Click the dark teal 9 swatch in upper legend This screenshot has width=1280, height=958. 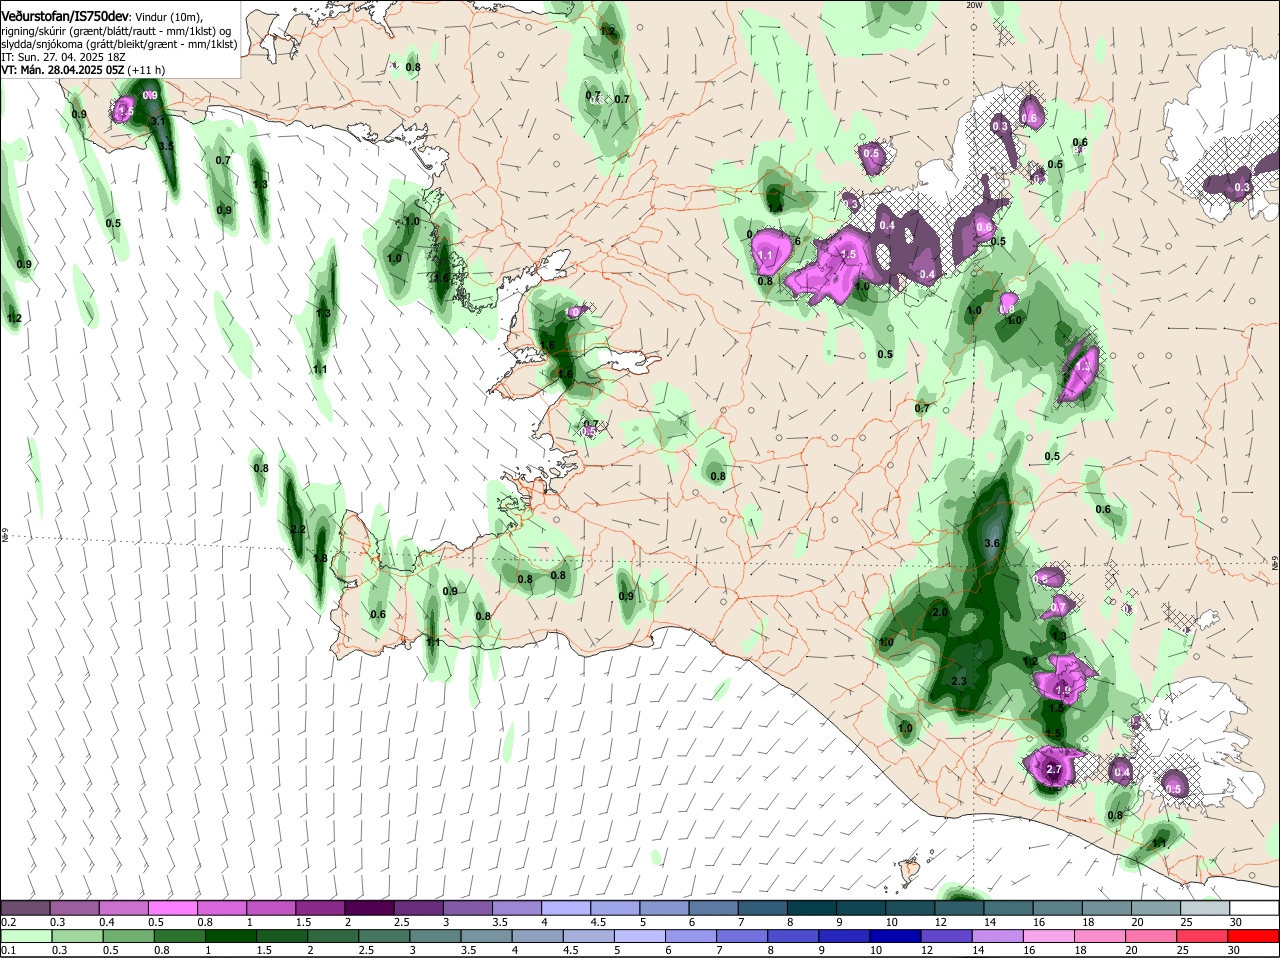click(862, 908)
